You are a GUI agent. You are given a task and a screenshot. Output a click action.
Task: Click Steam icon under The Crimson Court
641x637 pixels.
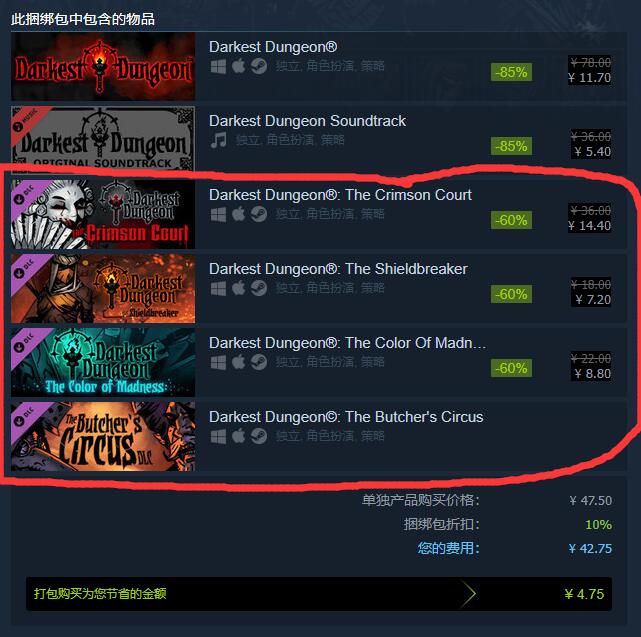259,214
